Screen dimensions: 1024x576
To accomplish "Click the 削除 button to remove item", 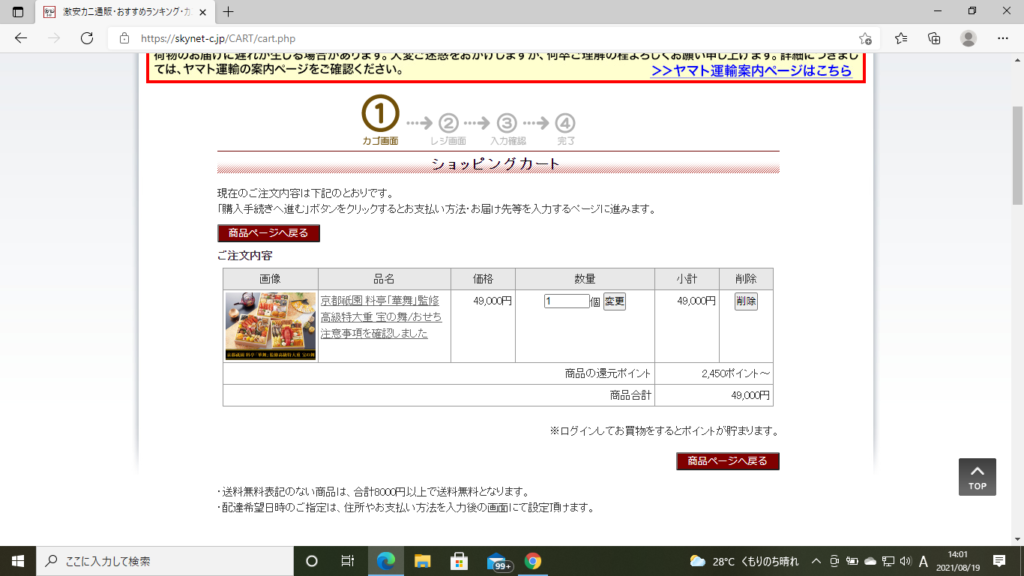I will [x=746, y=301].
